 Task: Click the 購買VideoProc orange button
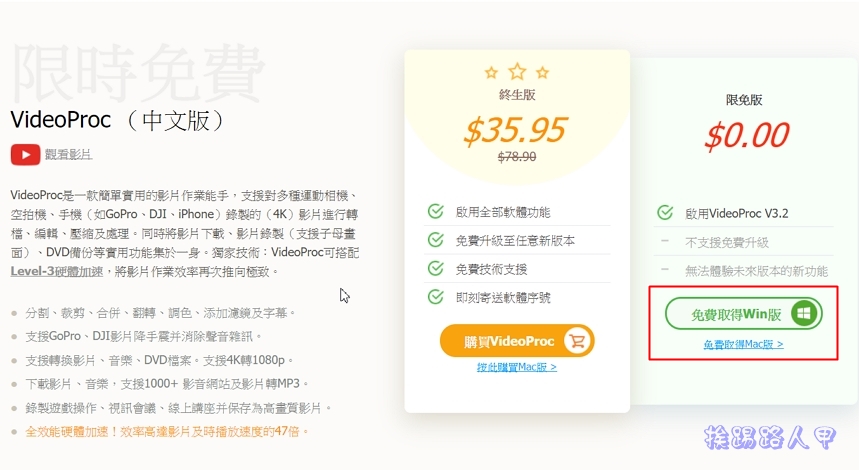517,341
